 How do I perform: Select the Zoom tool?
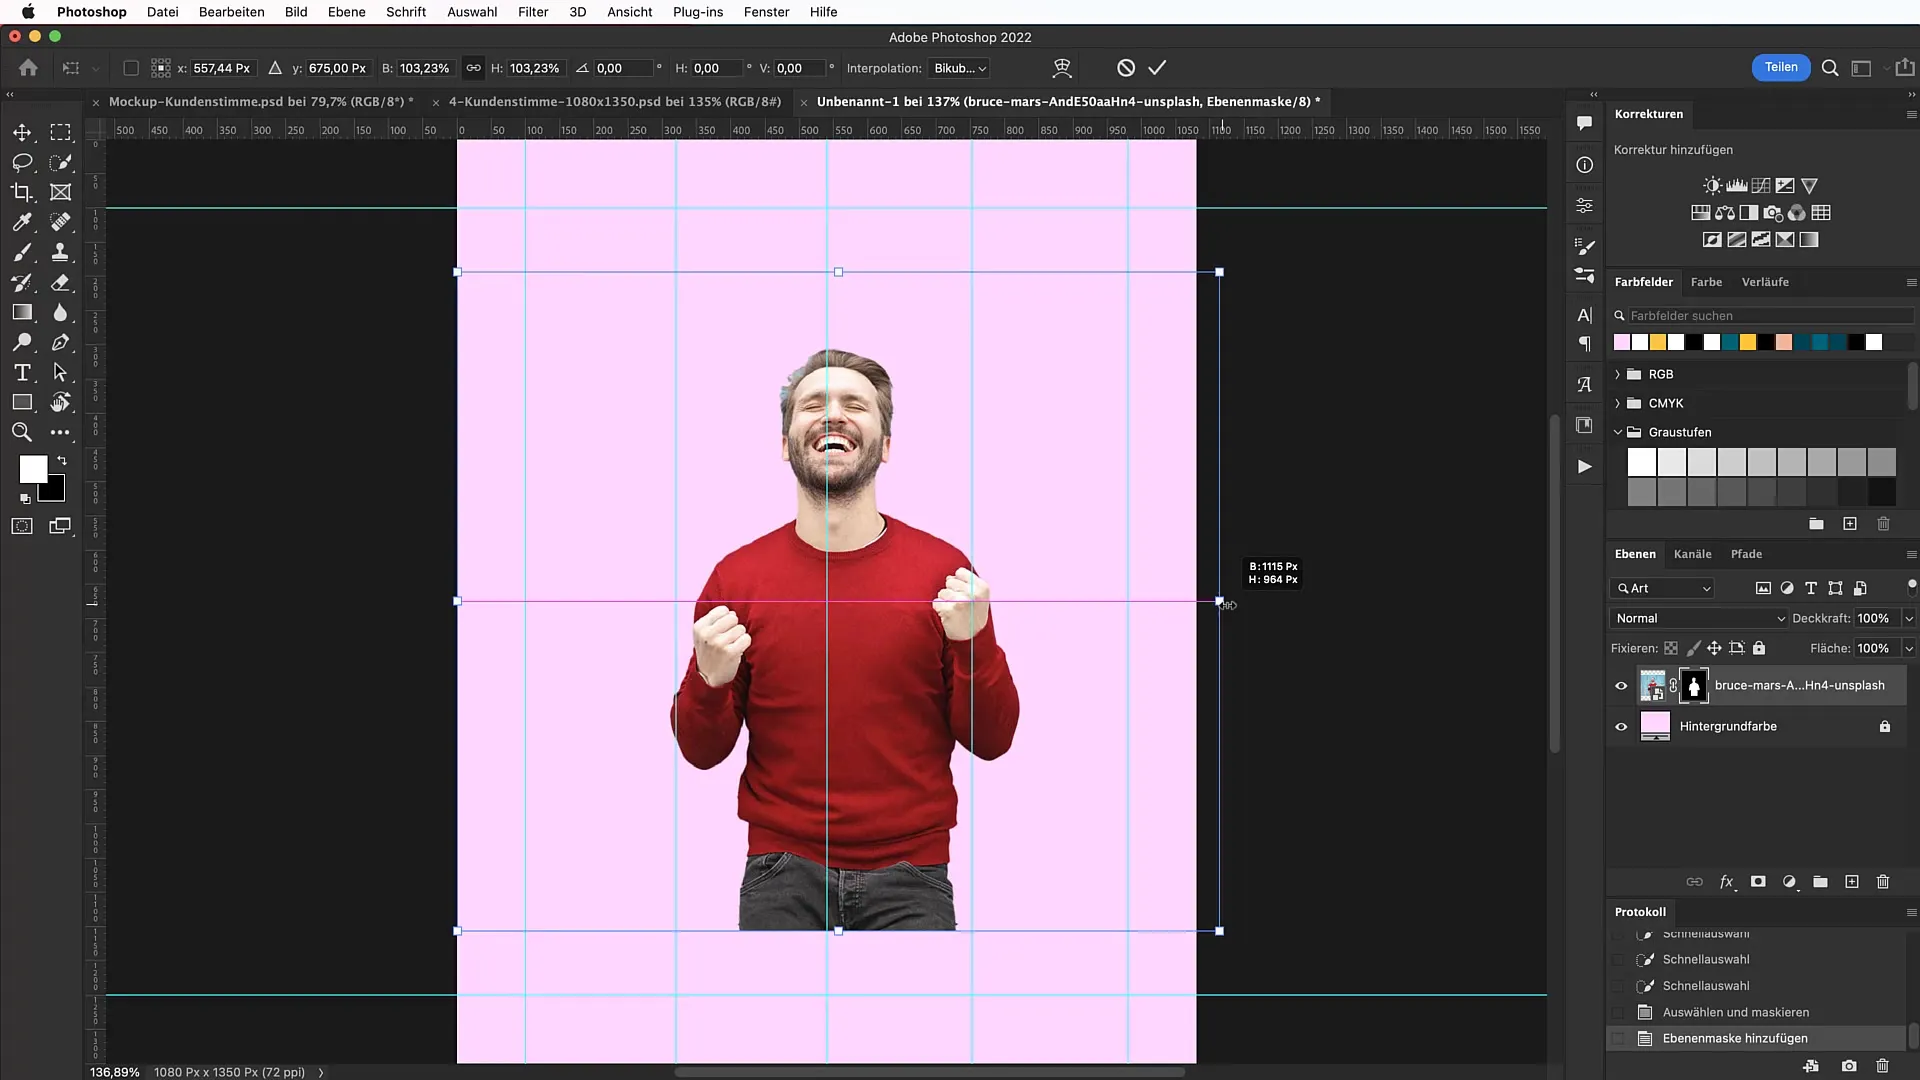(x=22, y=432)
